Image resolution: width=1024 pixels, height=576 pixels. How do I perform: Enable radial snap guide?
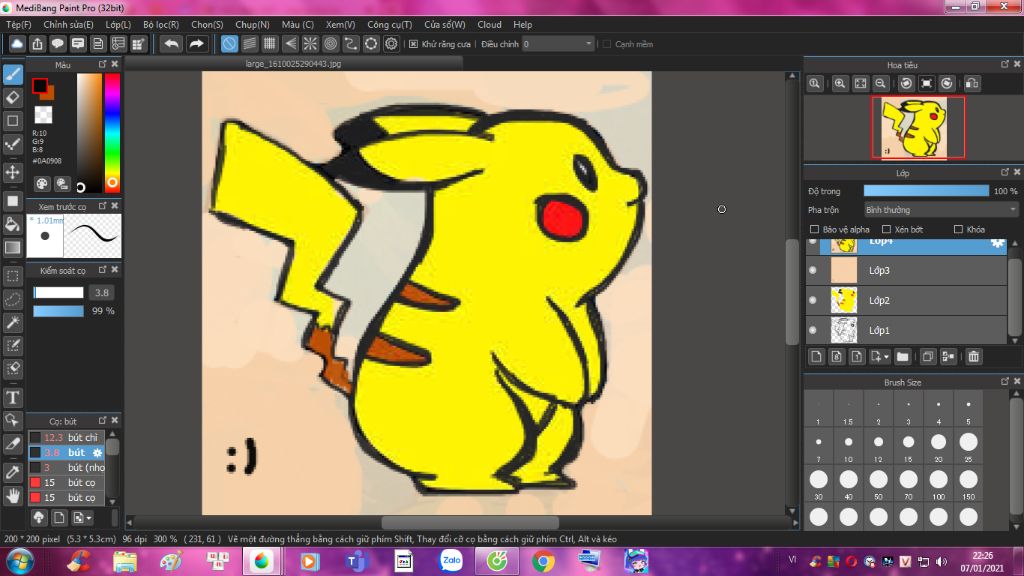tap(310, 44)
